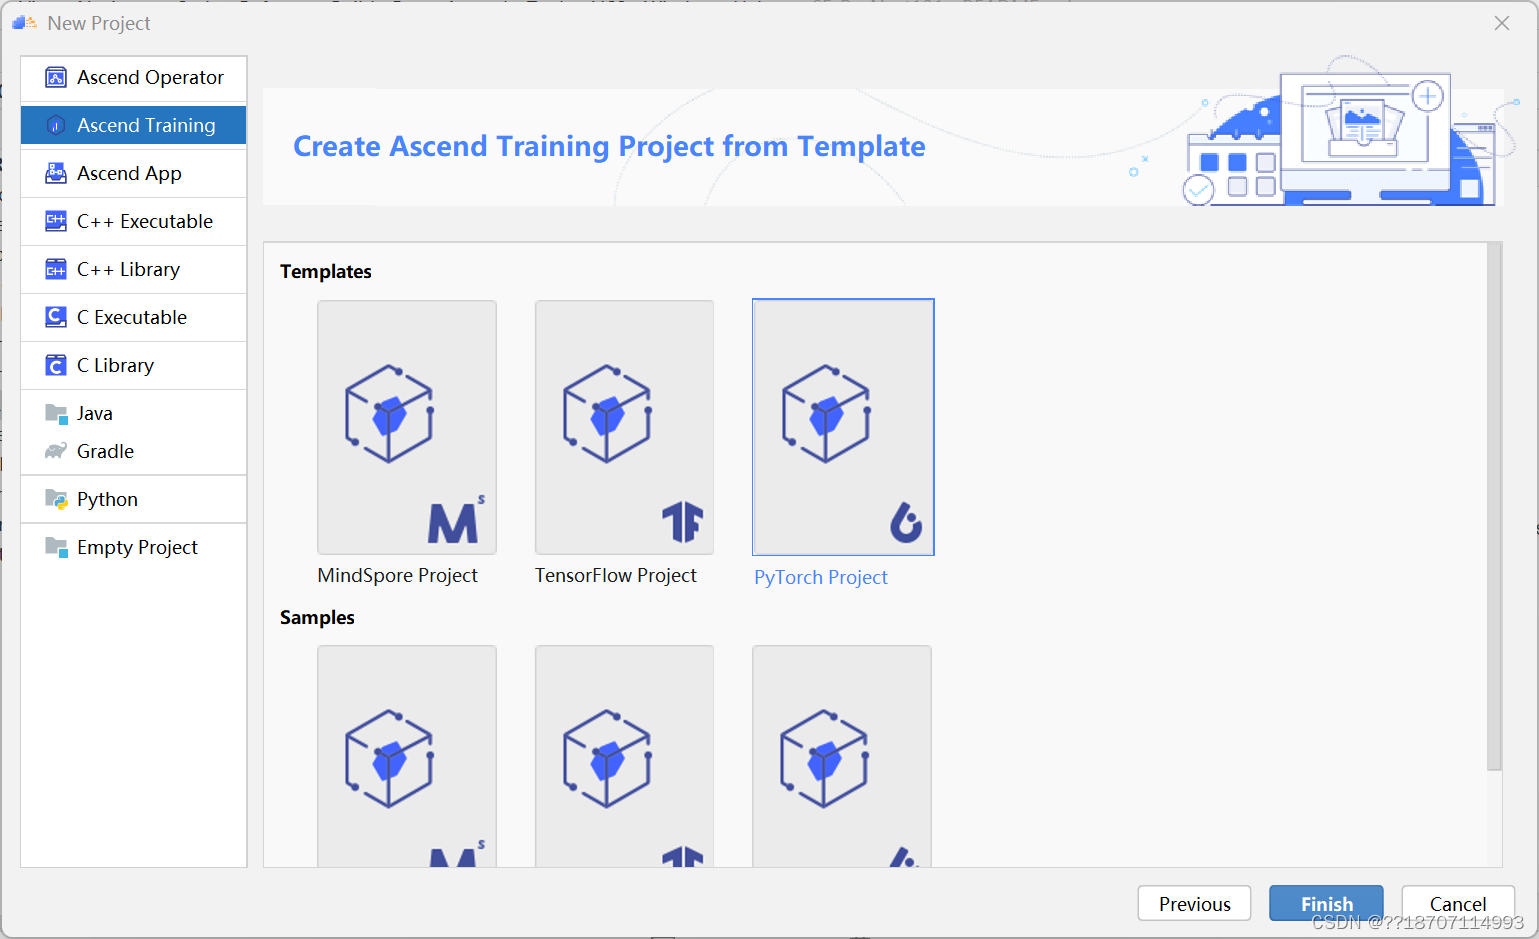Click the Empty Project folder icon
Screen dimensions: 1539x939
pos(56,547)
